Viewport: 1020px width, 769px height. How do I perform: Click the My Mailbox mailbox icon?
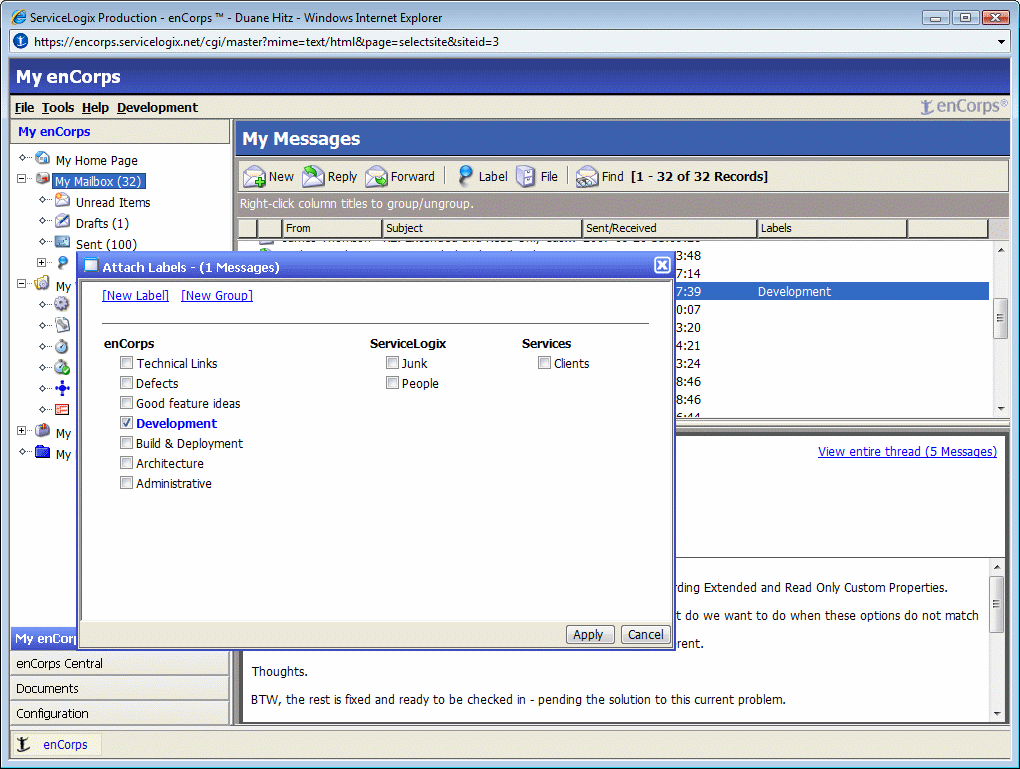(x=43, y=179)
